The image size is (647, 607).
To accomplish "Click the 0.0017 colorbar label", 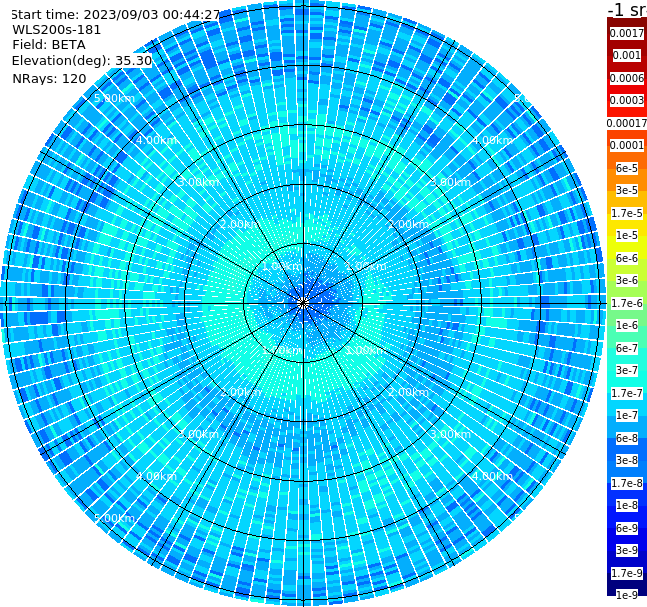I will (x=627, y=33).
